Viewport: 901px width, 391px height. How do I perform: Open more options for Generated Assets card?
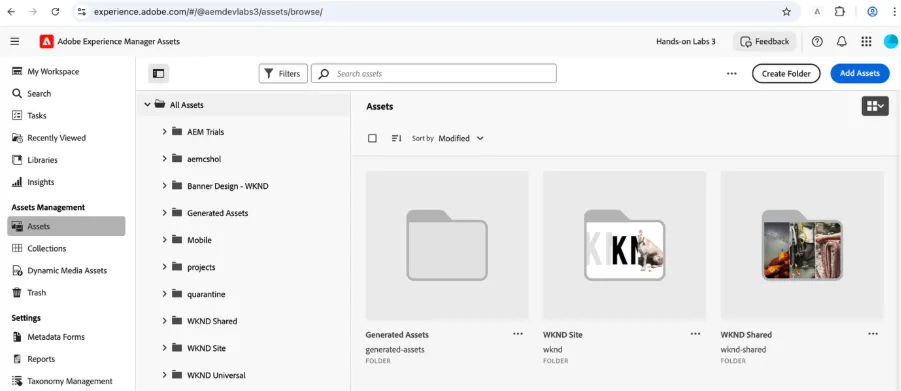(518, 334)
